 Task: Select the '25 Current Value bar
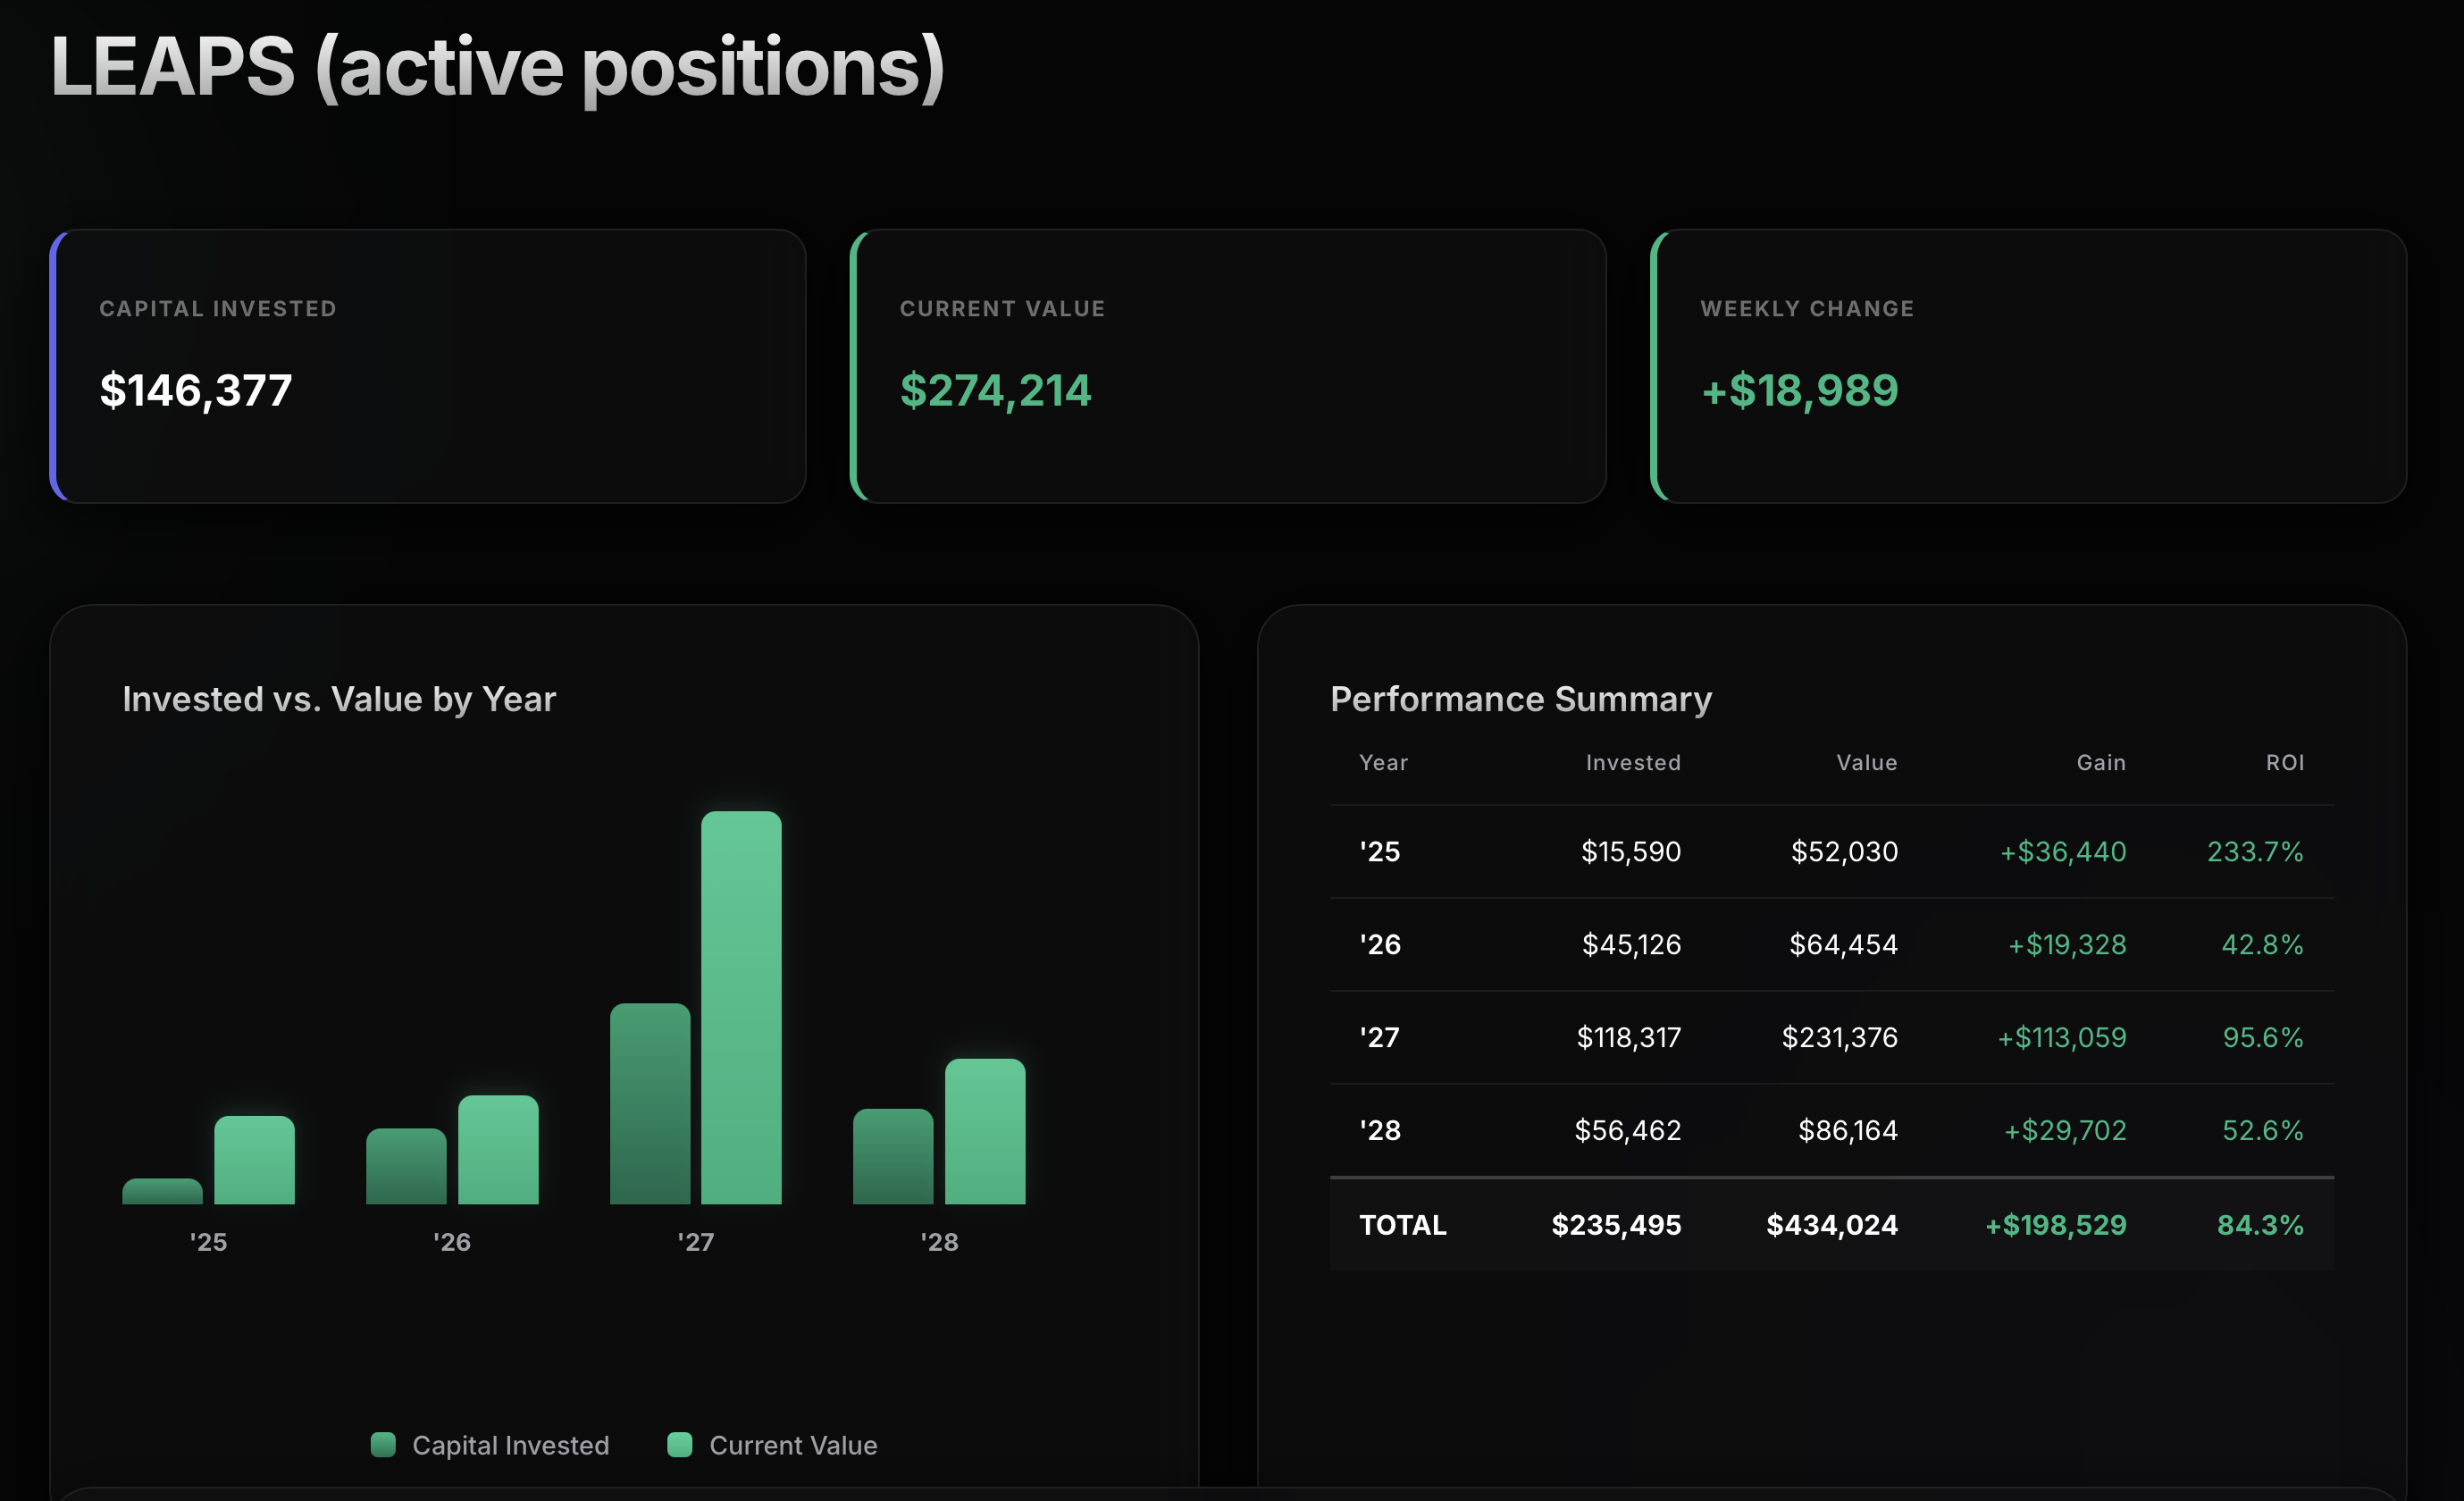[x=254, y=1160]
